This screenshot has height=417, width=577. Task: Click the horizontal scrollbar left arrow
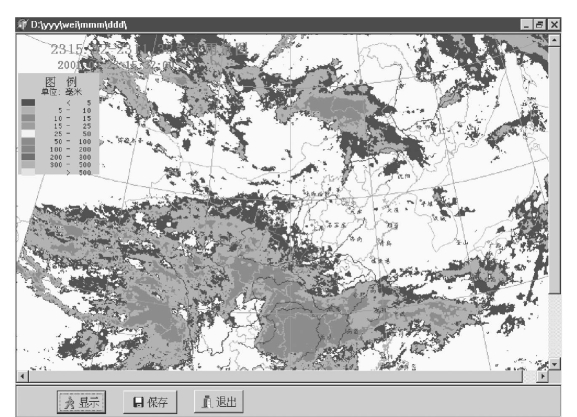point(22,376)
